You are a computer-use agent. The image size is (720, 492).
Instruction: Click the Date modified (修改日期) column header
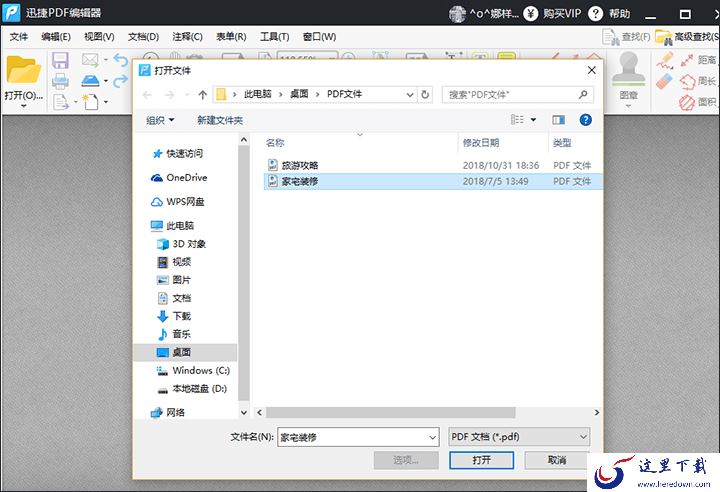coord(481,143)
